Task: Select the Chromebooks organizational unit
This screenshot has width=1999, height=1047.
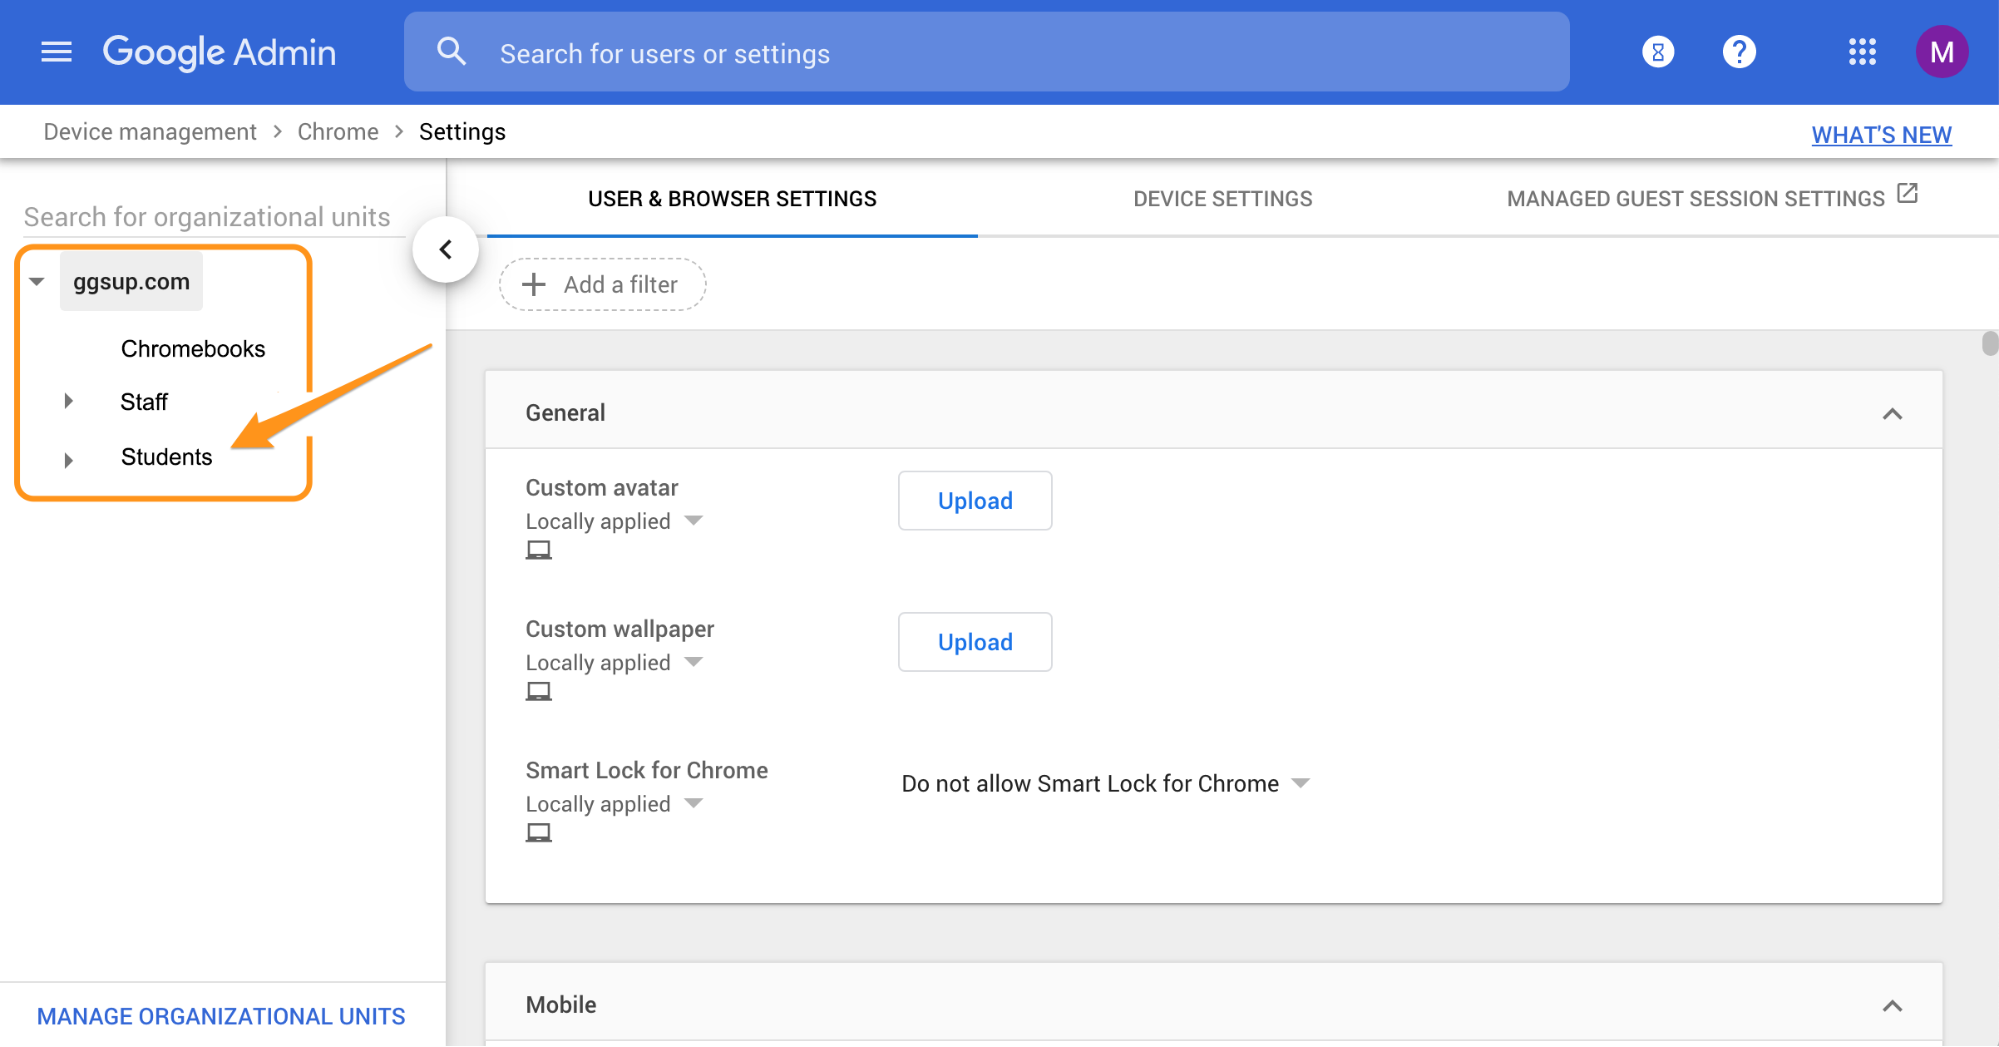Action: (193, 349)
